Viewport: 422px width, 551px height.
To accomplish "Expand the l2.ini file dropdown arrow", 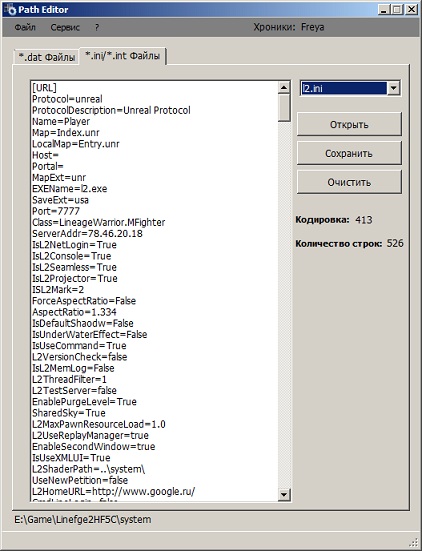I will click(394, 88).
